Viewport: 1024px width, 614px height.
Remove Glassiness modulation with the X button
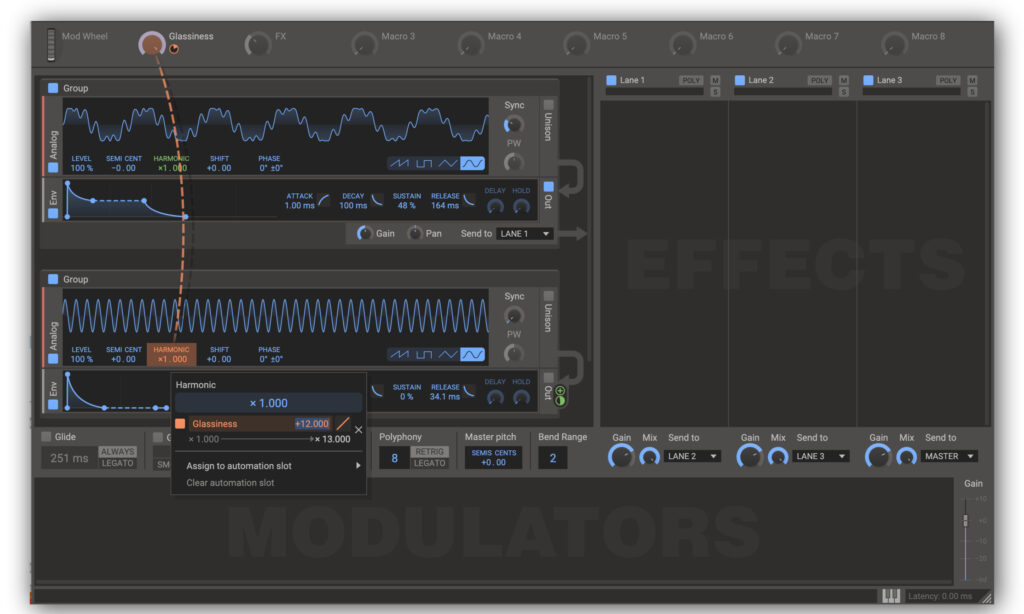(359, 429)
